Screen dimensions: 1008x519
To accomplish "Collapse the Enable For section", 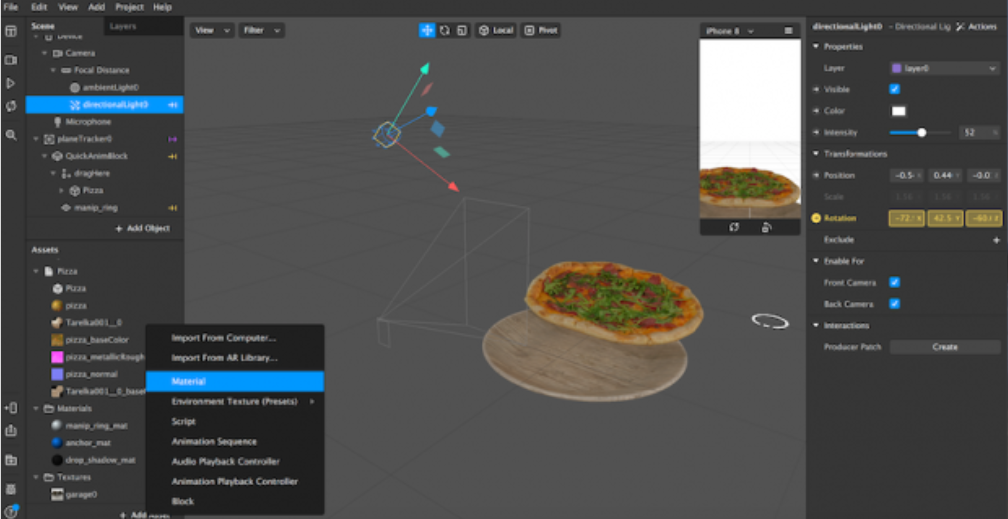I will pos(816,261).
